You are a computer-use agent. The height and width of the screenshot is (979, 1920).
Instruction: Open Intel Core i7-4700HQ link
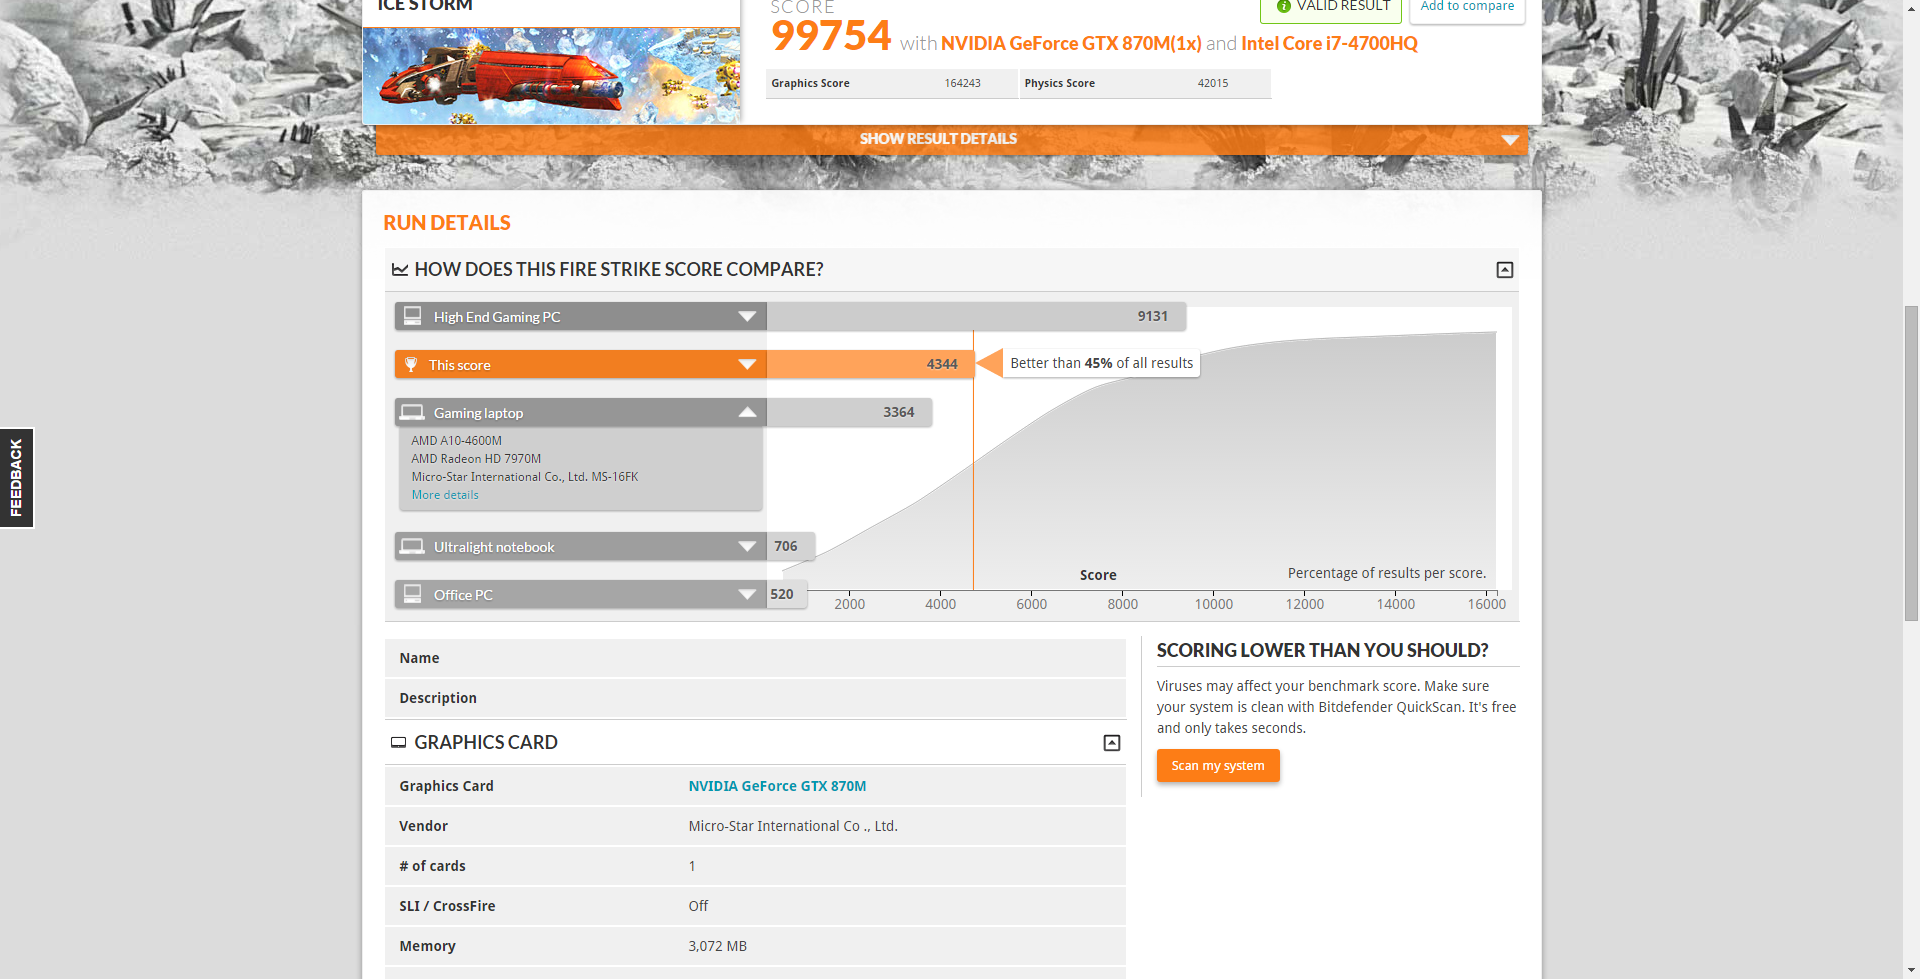[x=1329, y=43]
